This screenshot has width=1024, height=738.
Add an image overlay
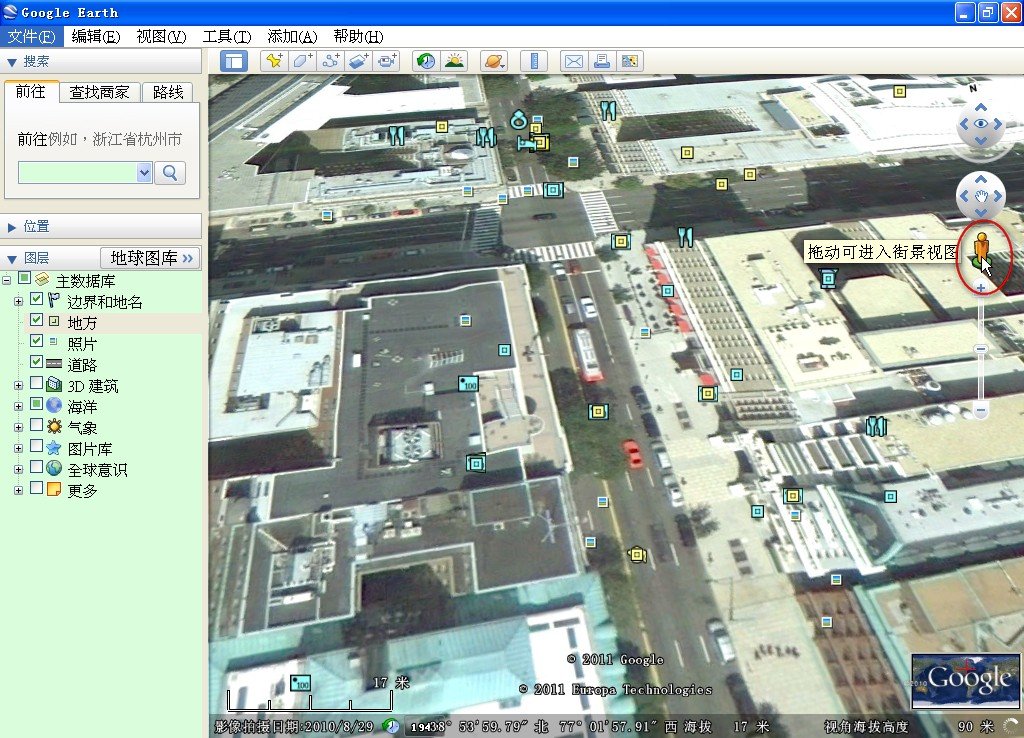359,61
